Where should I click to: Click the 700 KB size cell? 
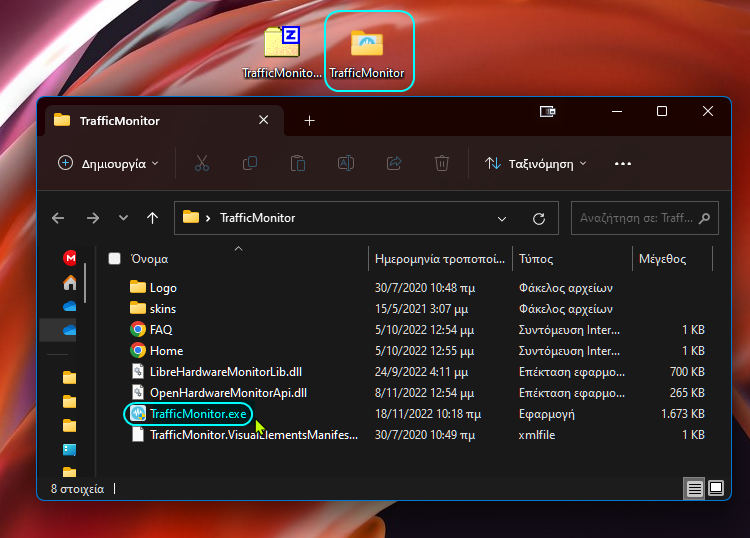coord(687,372)
